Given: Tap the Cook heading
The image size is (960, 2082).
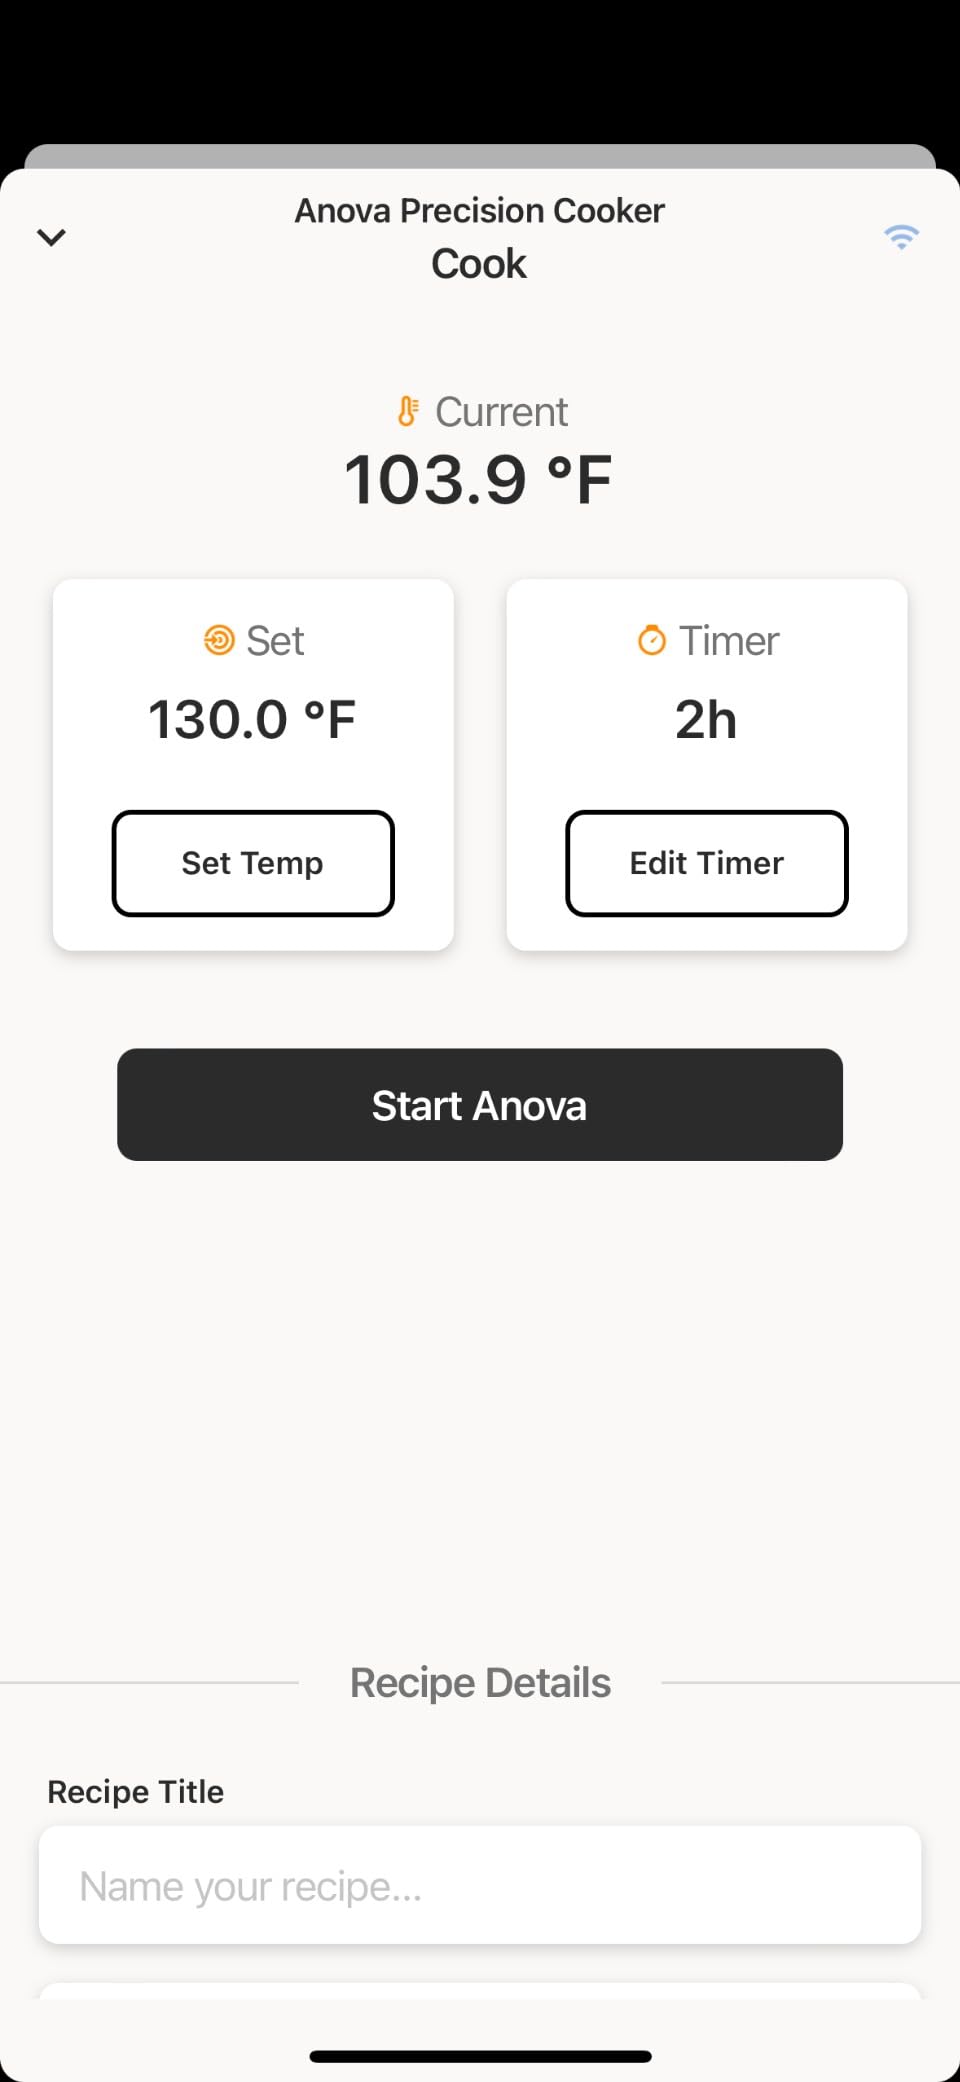Looking at the screenshot, I should coord(479,264).
